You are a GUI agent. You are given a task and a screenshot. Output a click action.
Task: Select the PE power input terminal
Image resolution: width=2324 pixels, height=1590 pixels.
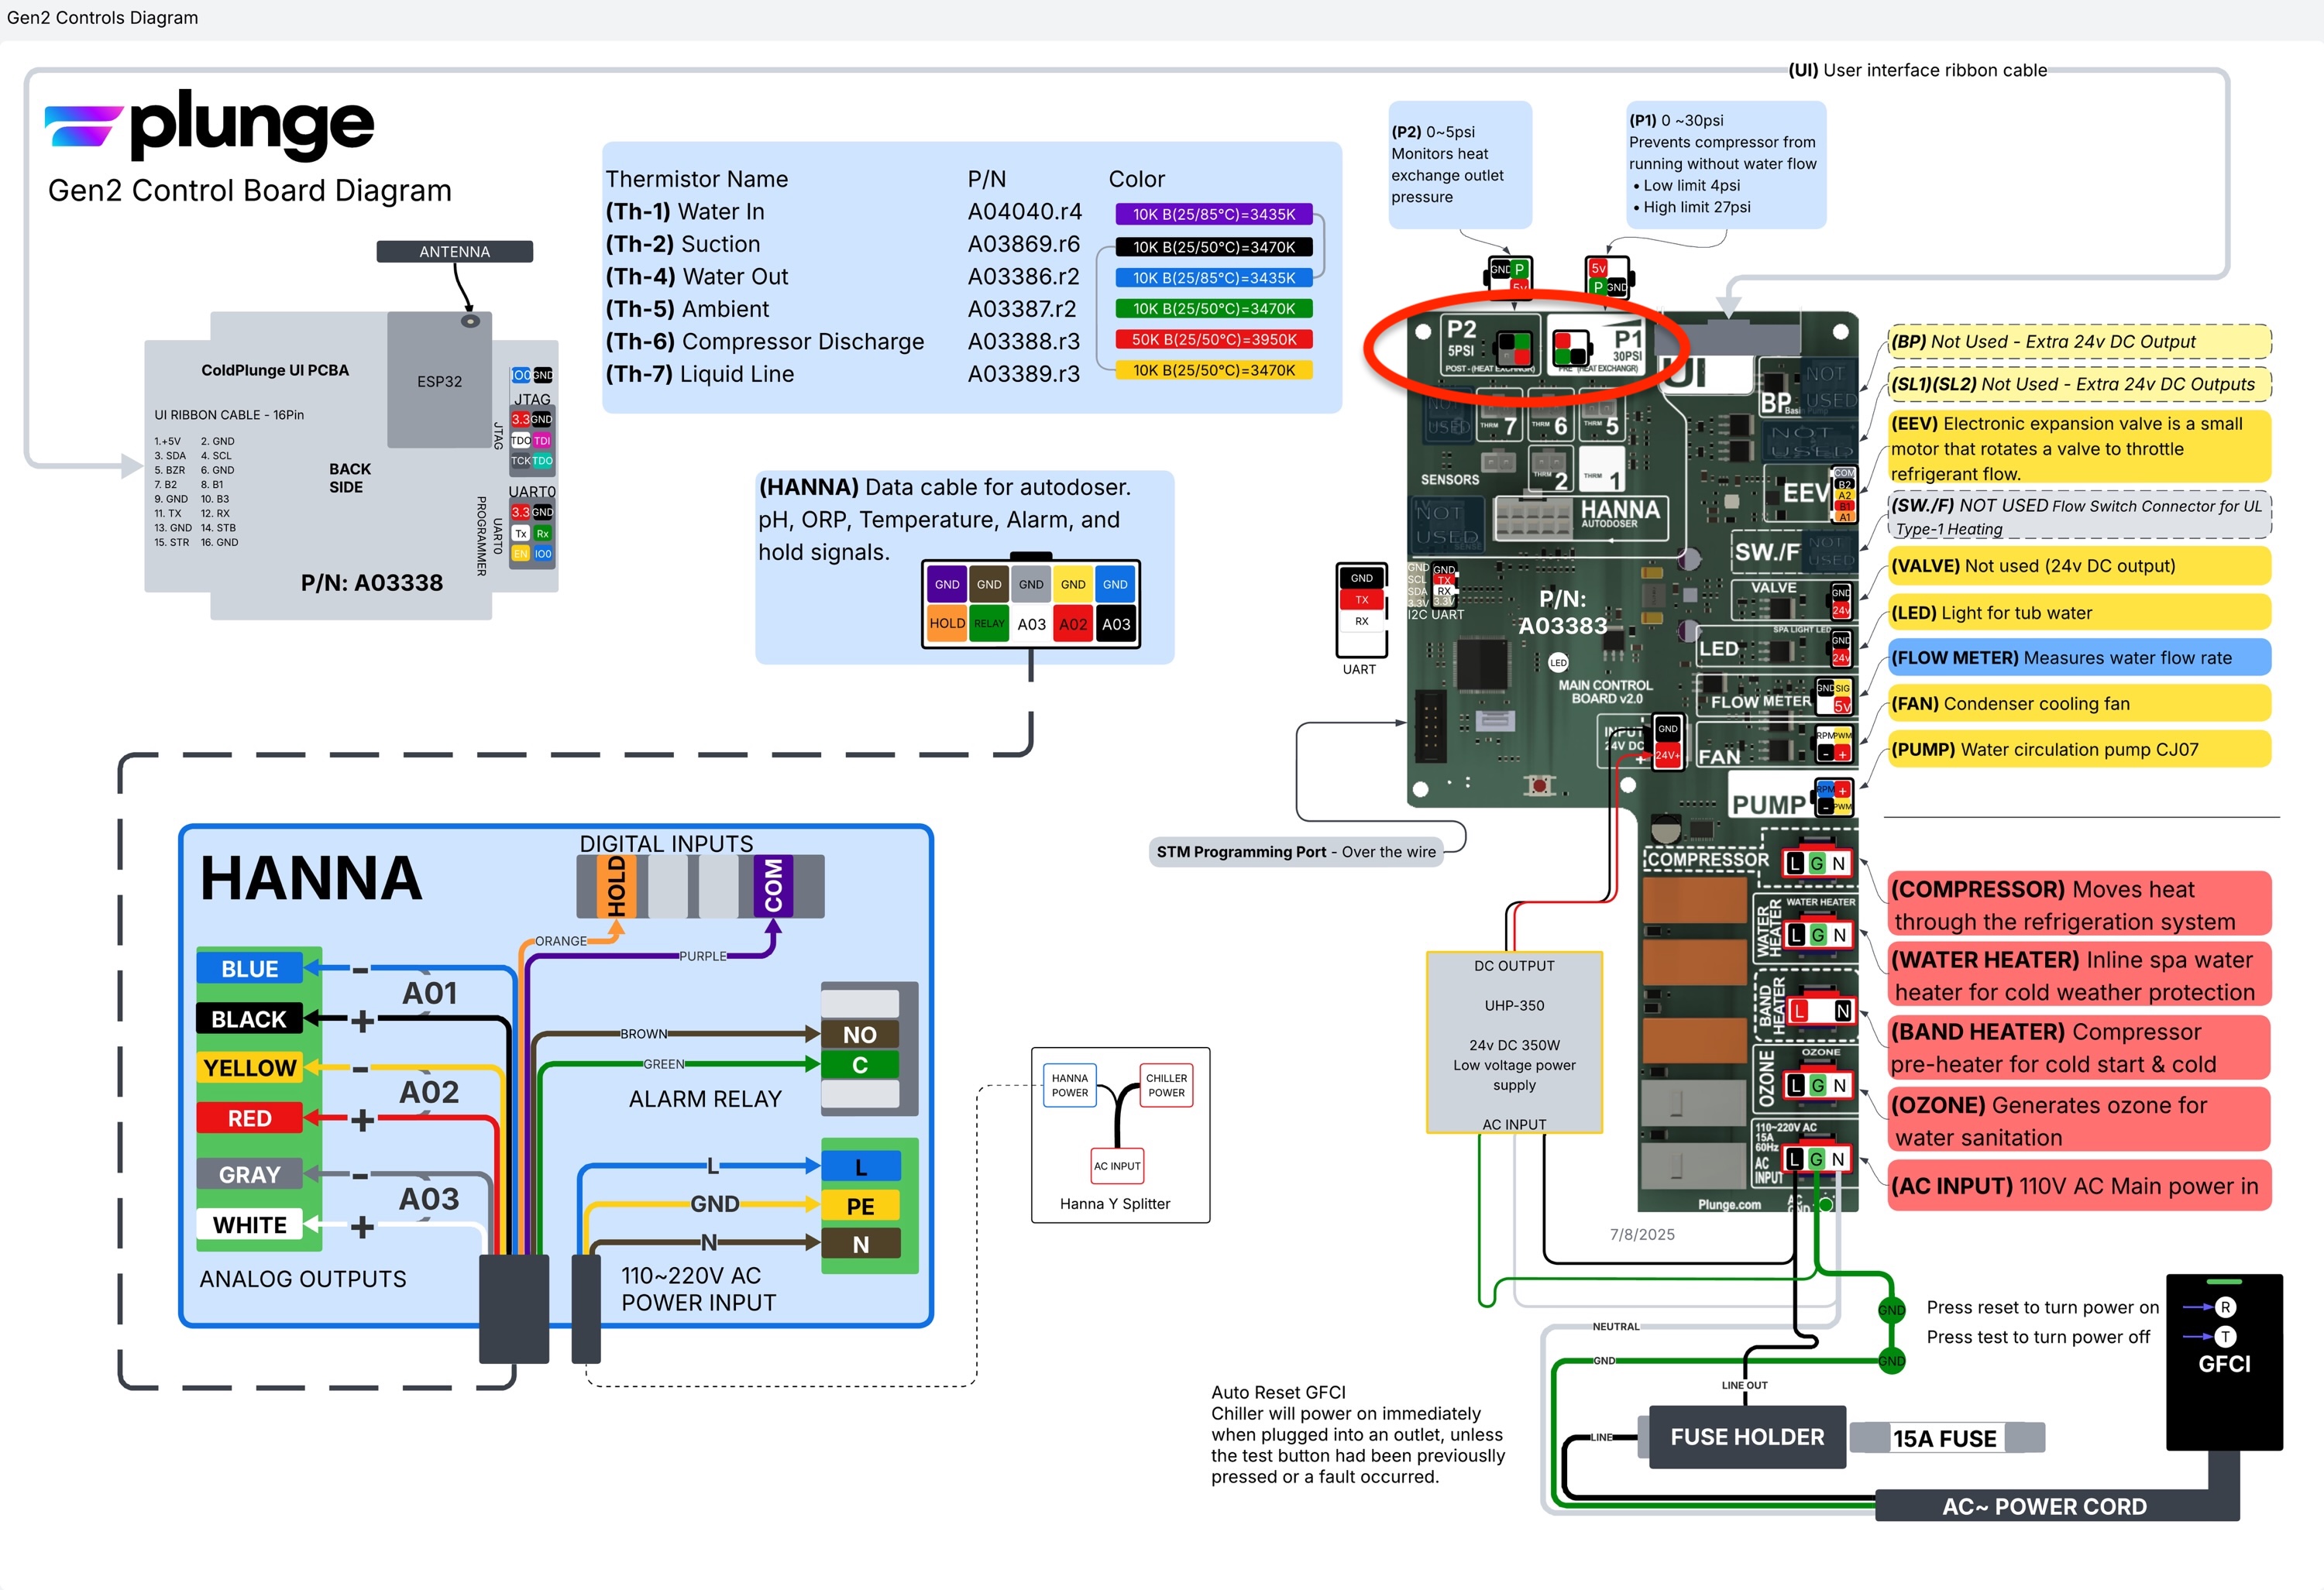pyautogui.click(x=860, y=1206)
